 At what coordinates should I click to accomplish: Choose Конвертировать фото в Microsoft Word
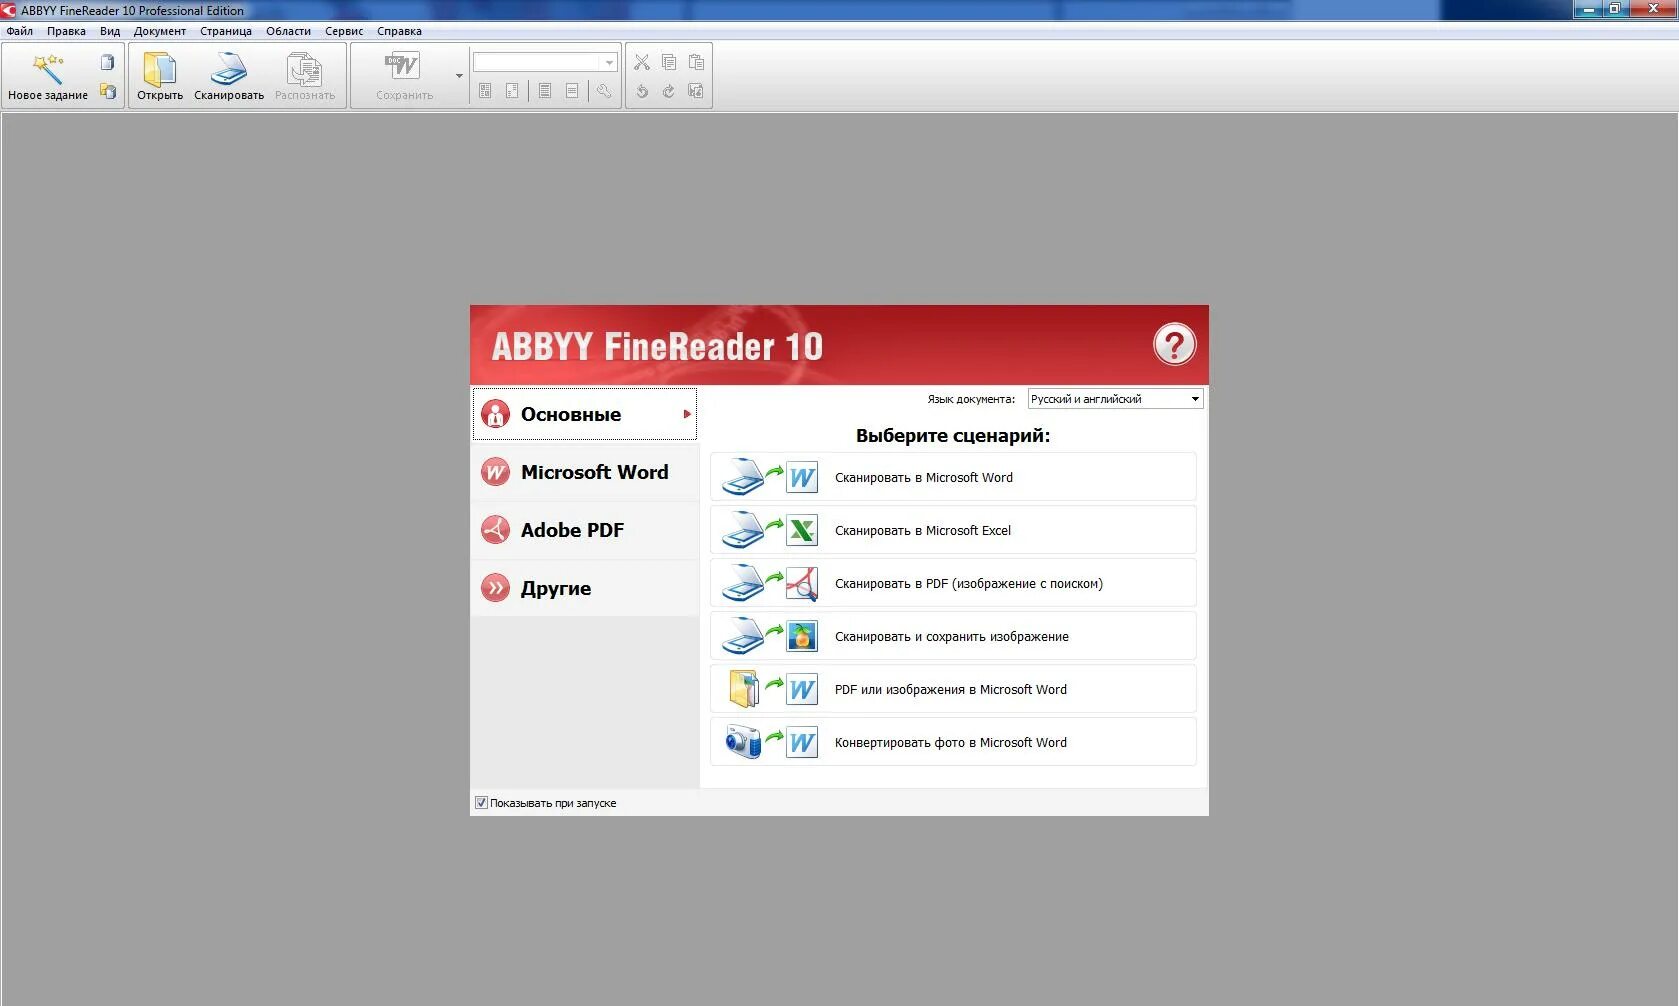(953, 742)
